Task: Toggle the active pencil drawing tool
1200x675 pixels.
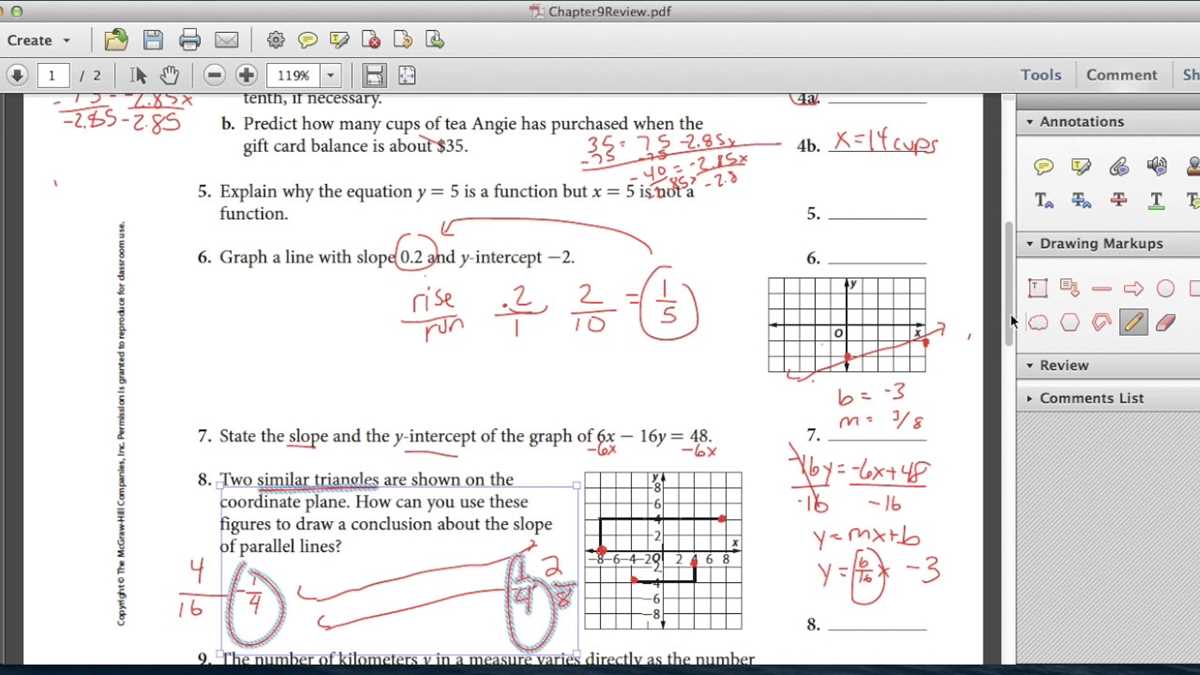Action: coord(1133,322)
